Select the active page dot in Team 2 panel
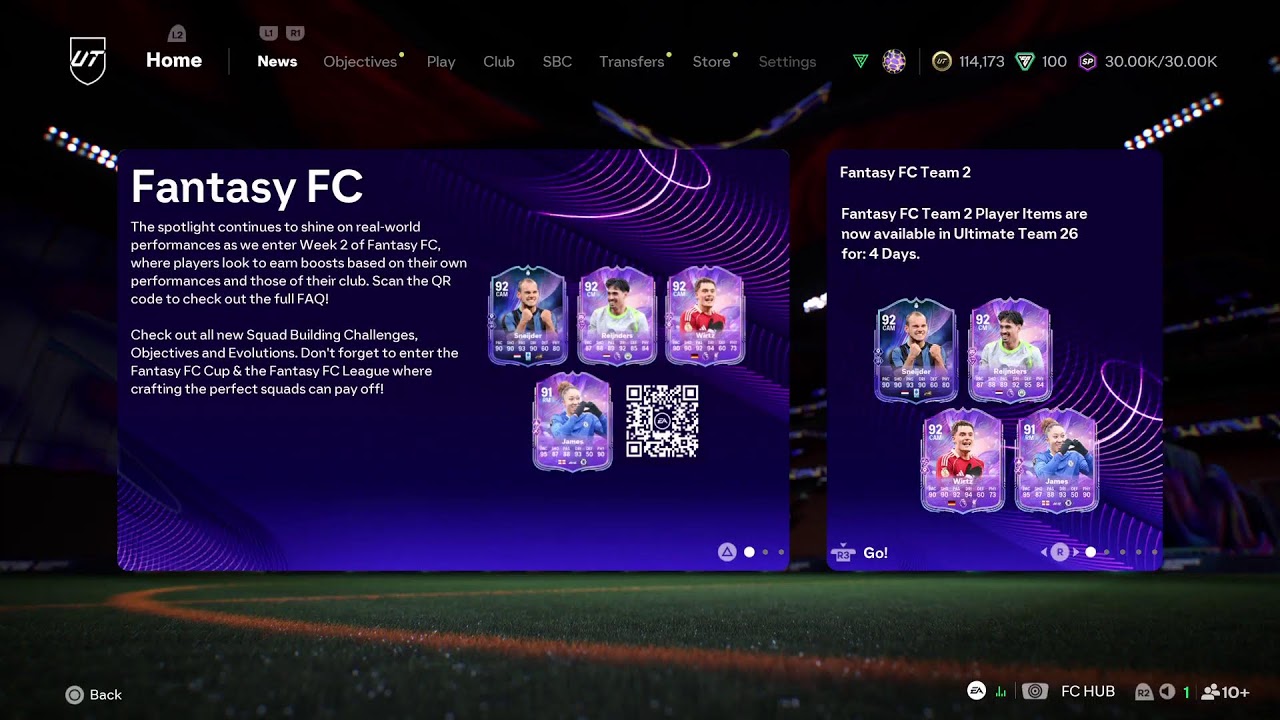Viewport: 1280px width, 720px height. pyautogui.click(x=1090, y=552)
